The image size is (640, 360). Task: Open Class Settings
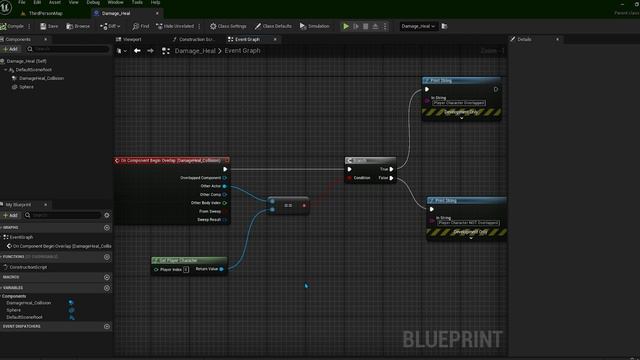(x=228, y=26)
